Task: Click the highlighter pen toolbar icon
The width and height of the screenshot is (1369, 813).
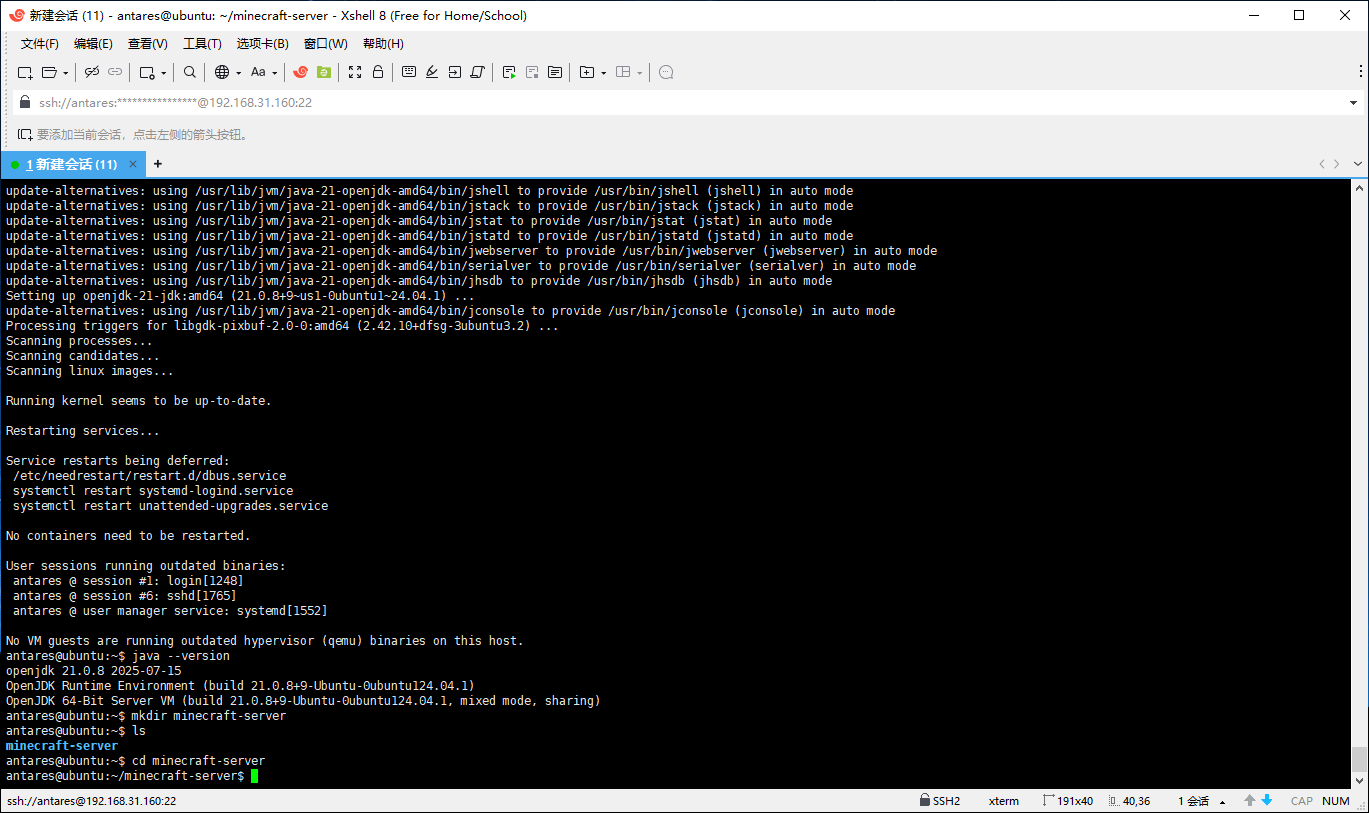Action: (x=432, y=72)
